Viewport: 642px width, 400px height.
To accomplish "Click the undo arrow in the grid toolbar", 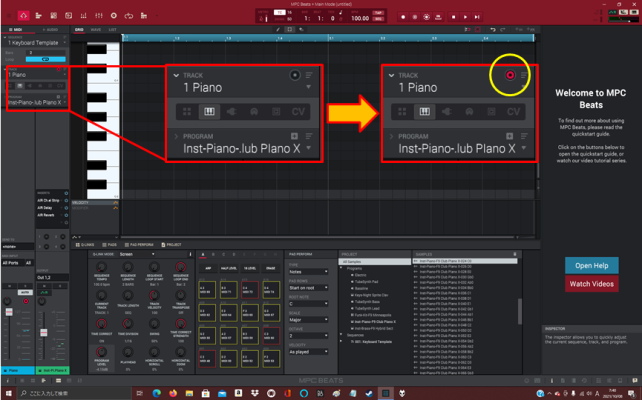I will coord(493,29).
